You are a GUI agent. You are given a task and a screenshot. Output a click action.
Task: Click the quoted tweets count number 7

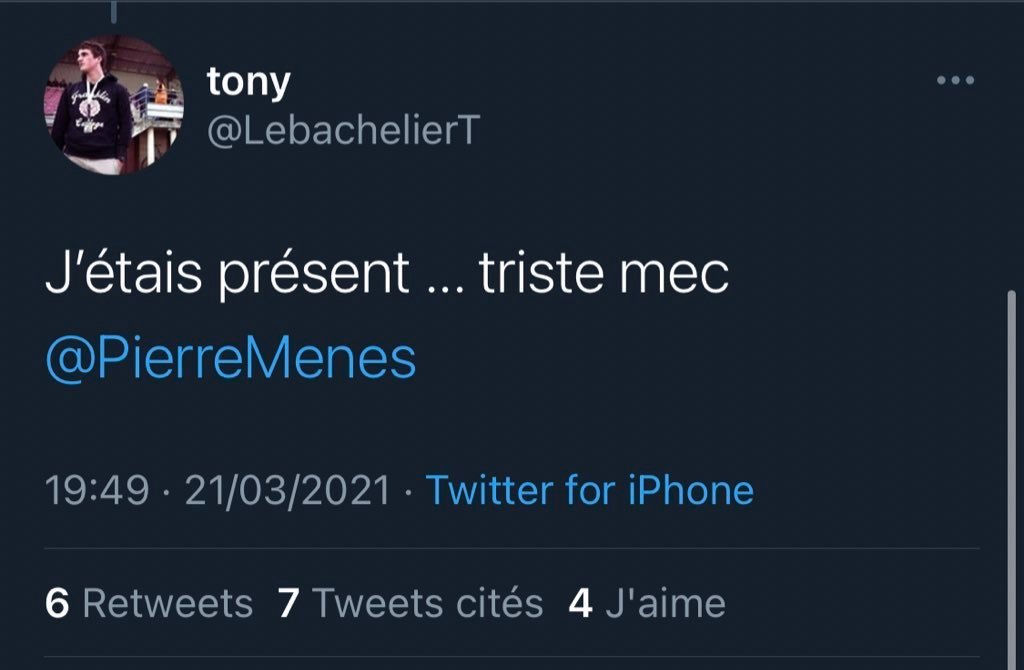click(289, 604)
